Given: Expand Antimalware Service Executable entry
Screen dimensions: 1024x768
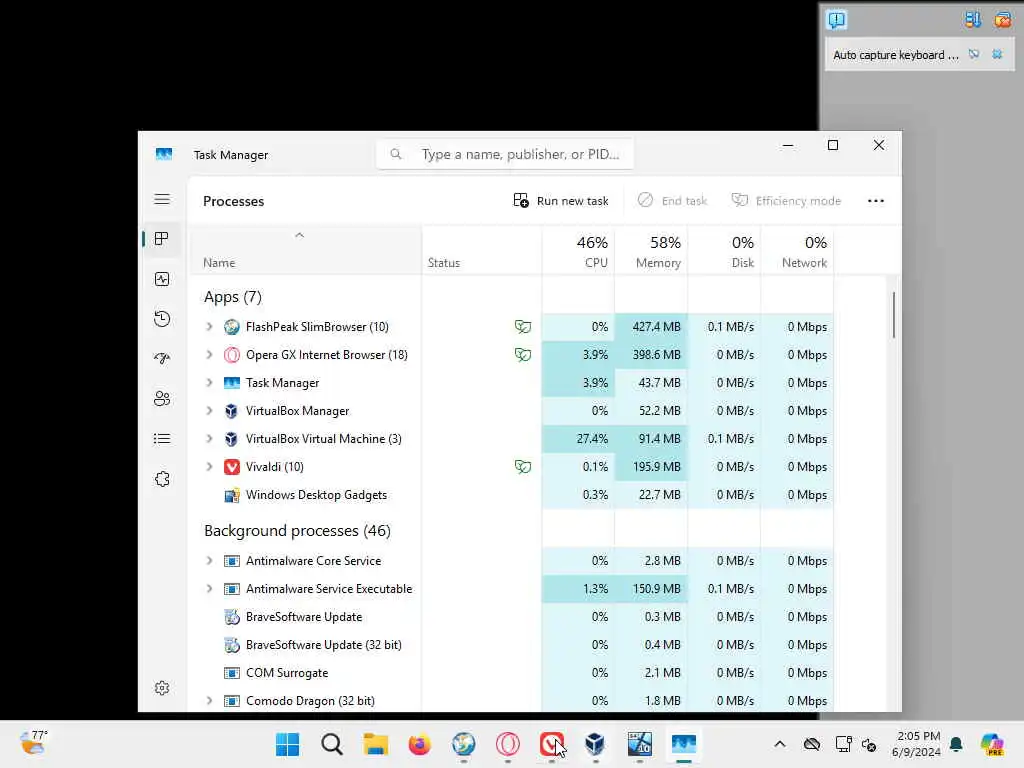Looking at the screenshot, I should point(209,588).
